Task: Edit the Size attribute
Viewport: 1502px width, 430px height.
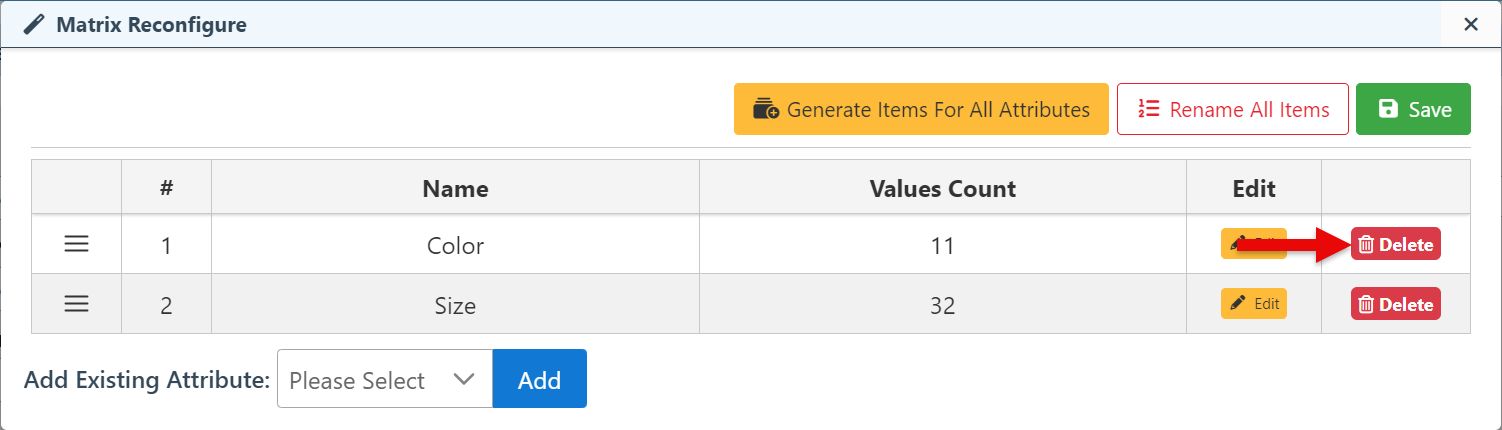Action: (1253, 304)
